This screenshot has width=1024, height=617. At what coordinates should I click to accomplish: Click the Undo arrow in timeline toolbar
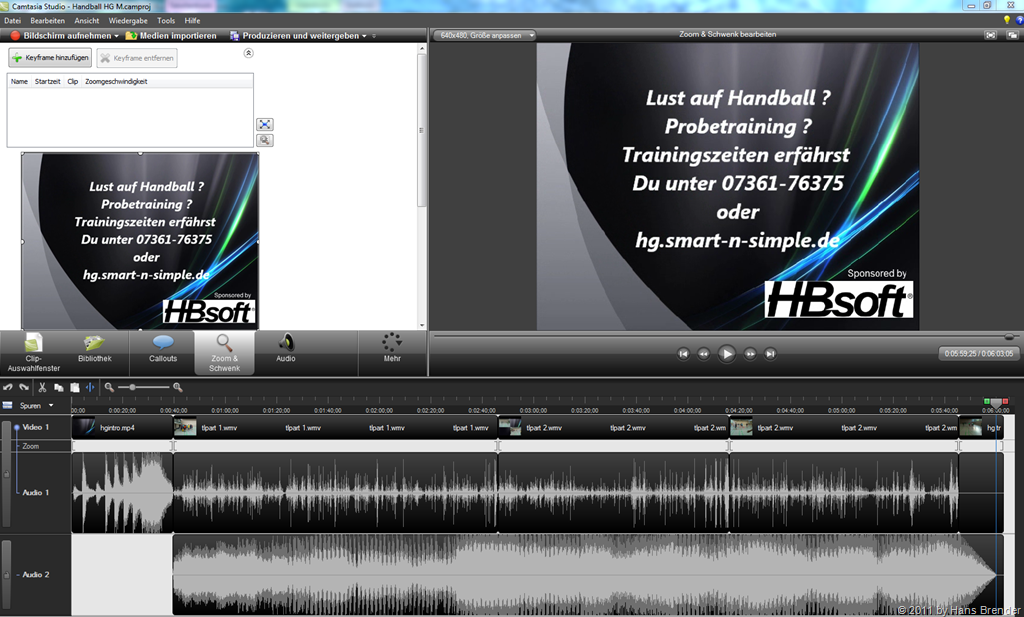tap(8, 387)
